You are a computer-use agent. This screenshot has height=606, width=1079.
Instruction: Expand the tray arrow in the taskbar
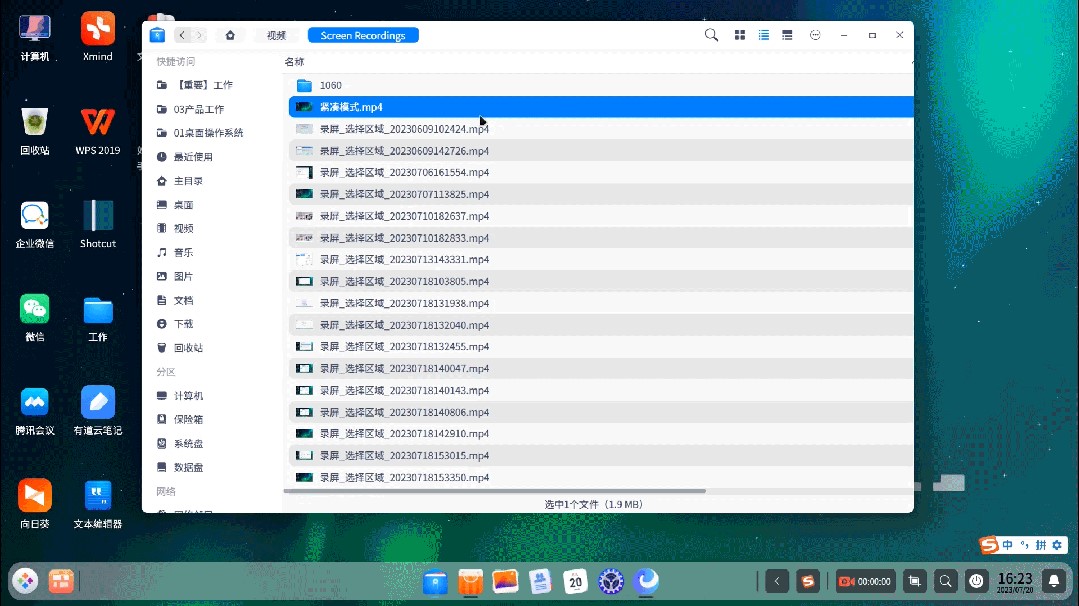777,580
